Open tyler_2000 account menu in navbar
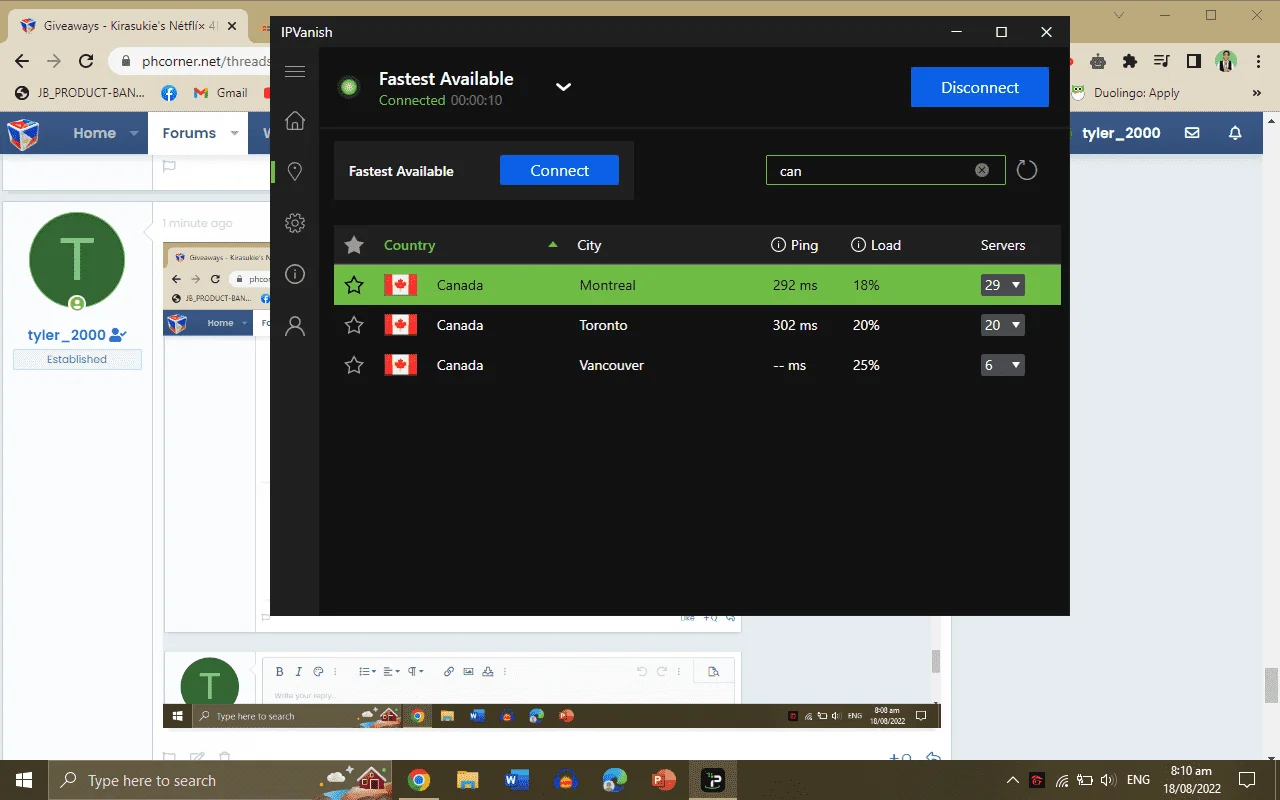Image resolution: width=1280 pixels, height=800 pixels. (1121, 133)
